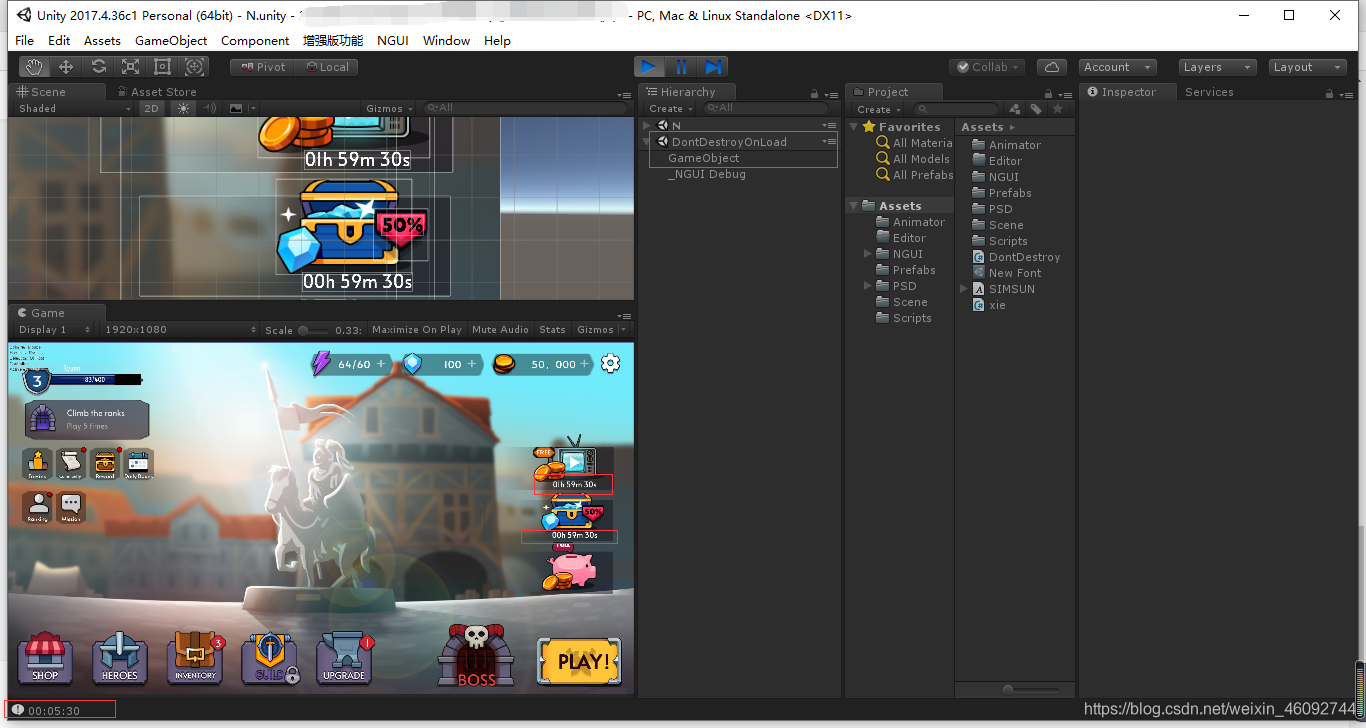Select the Rotate tool
Viewport: 1366px width, 728px height.
[x=98, y=67]
